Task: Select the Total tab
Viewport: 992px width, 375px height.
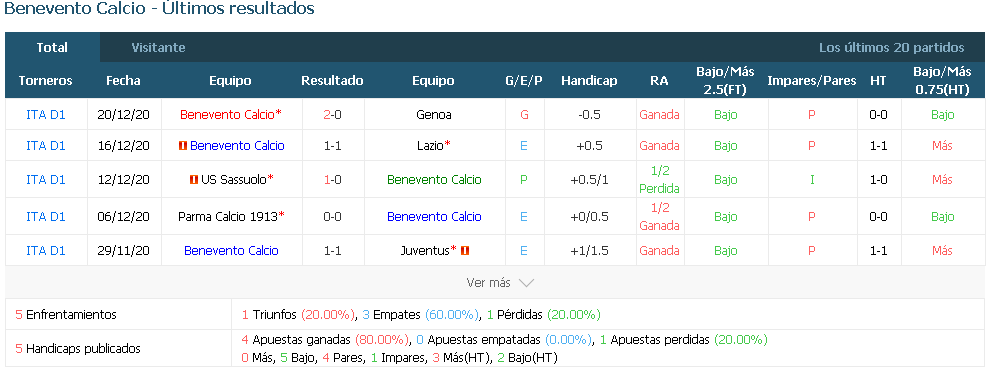Action: (x=52, y=47)
